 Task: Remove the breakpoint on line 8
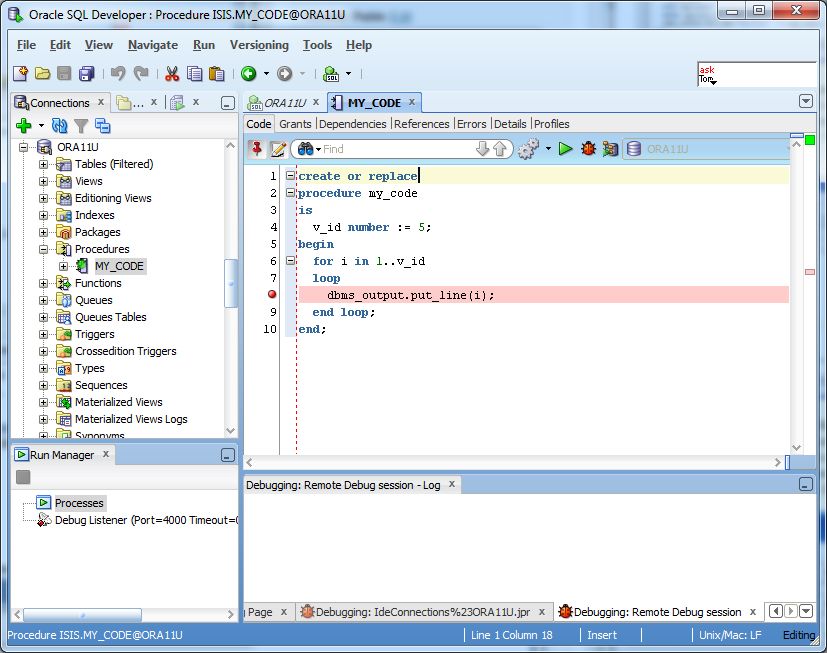tap(272, 294)
